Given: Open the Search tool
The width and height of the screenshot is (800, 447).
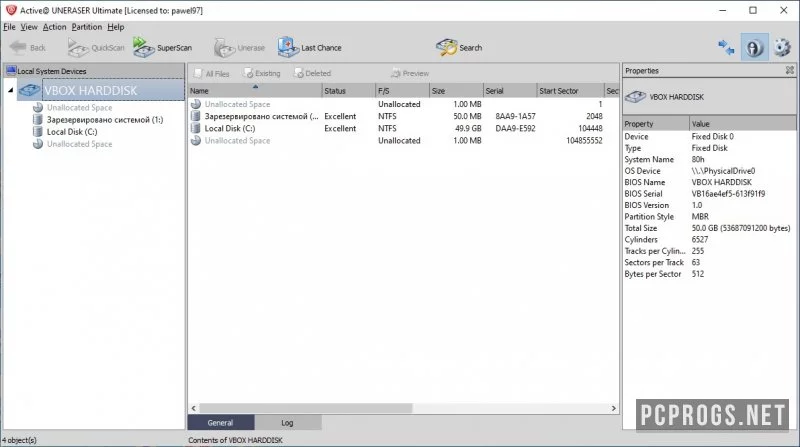Looking at the screenshot, I should point(459,47).
